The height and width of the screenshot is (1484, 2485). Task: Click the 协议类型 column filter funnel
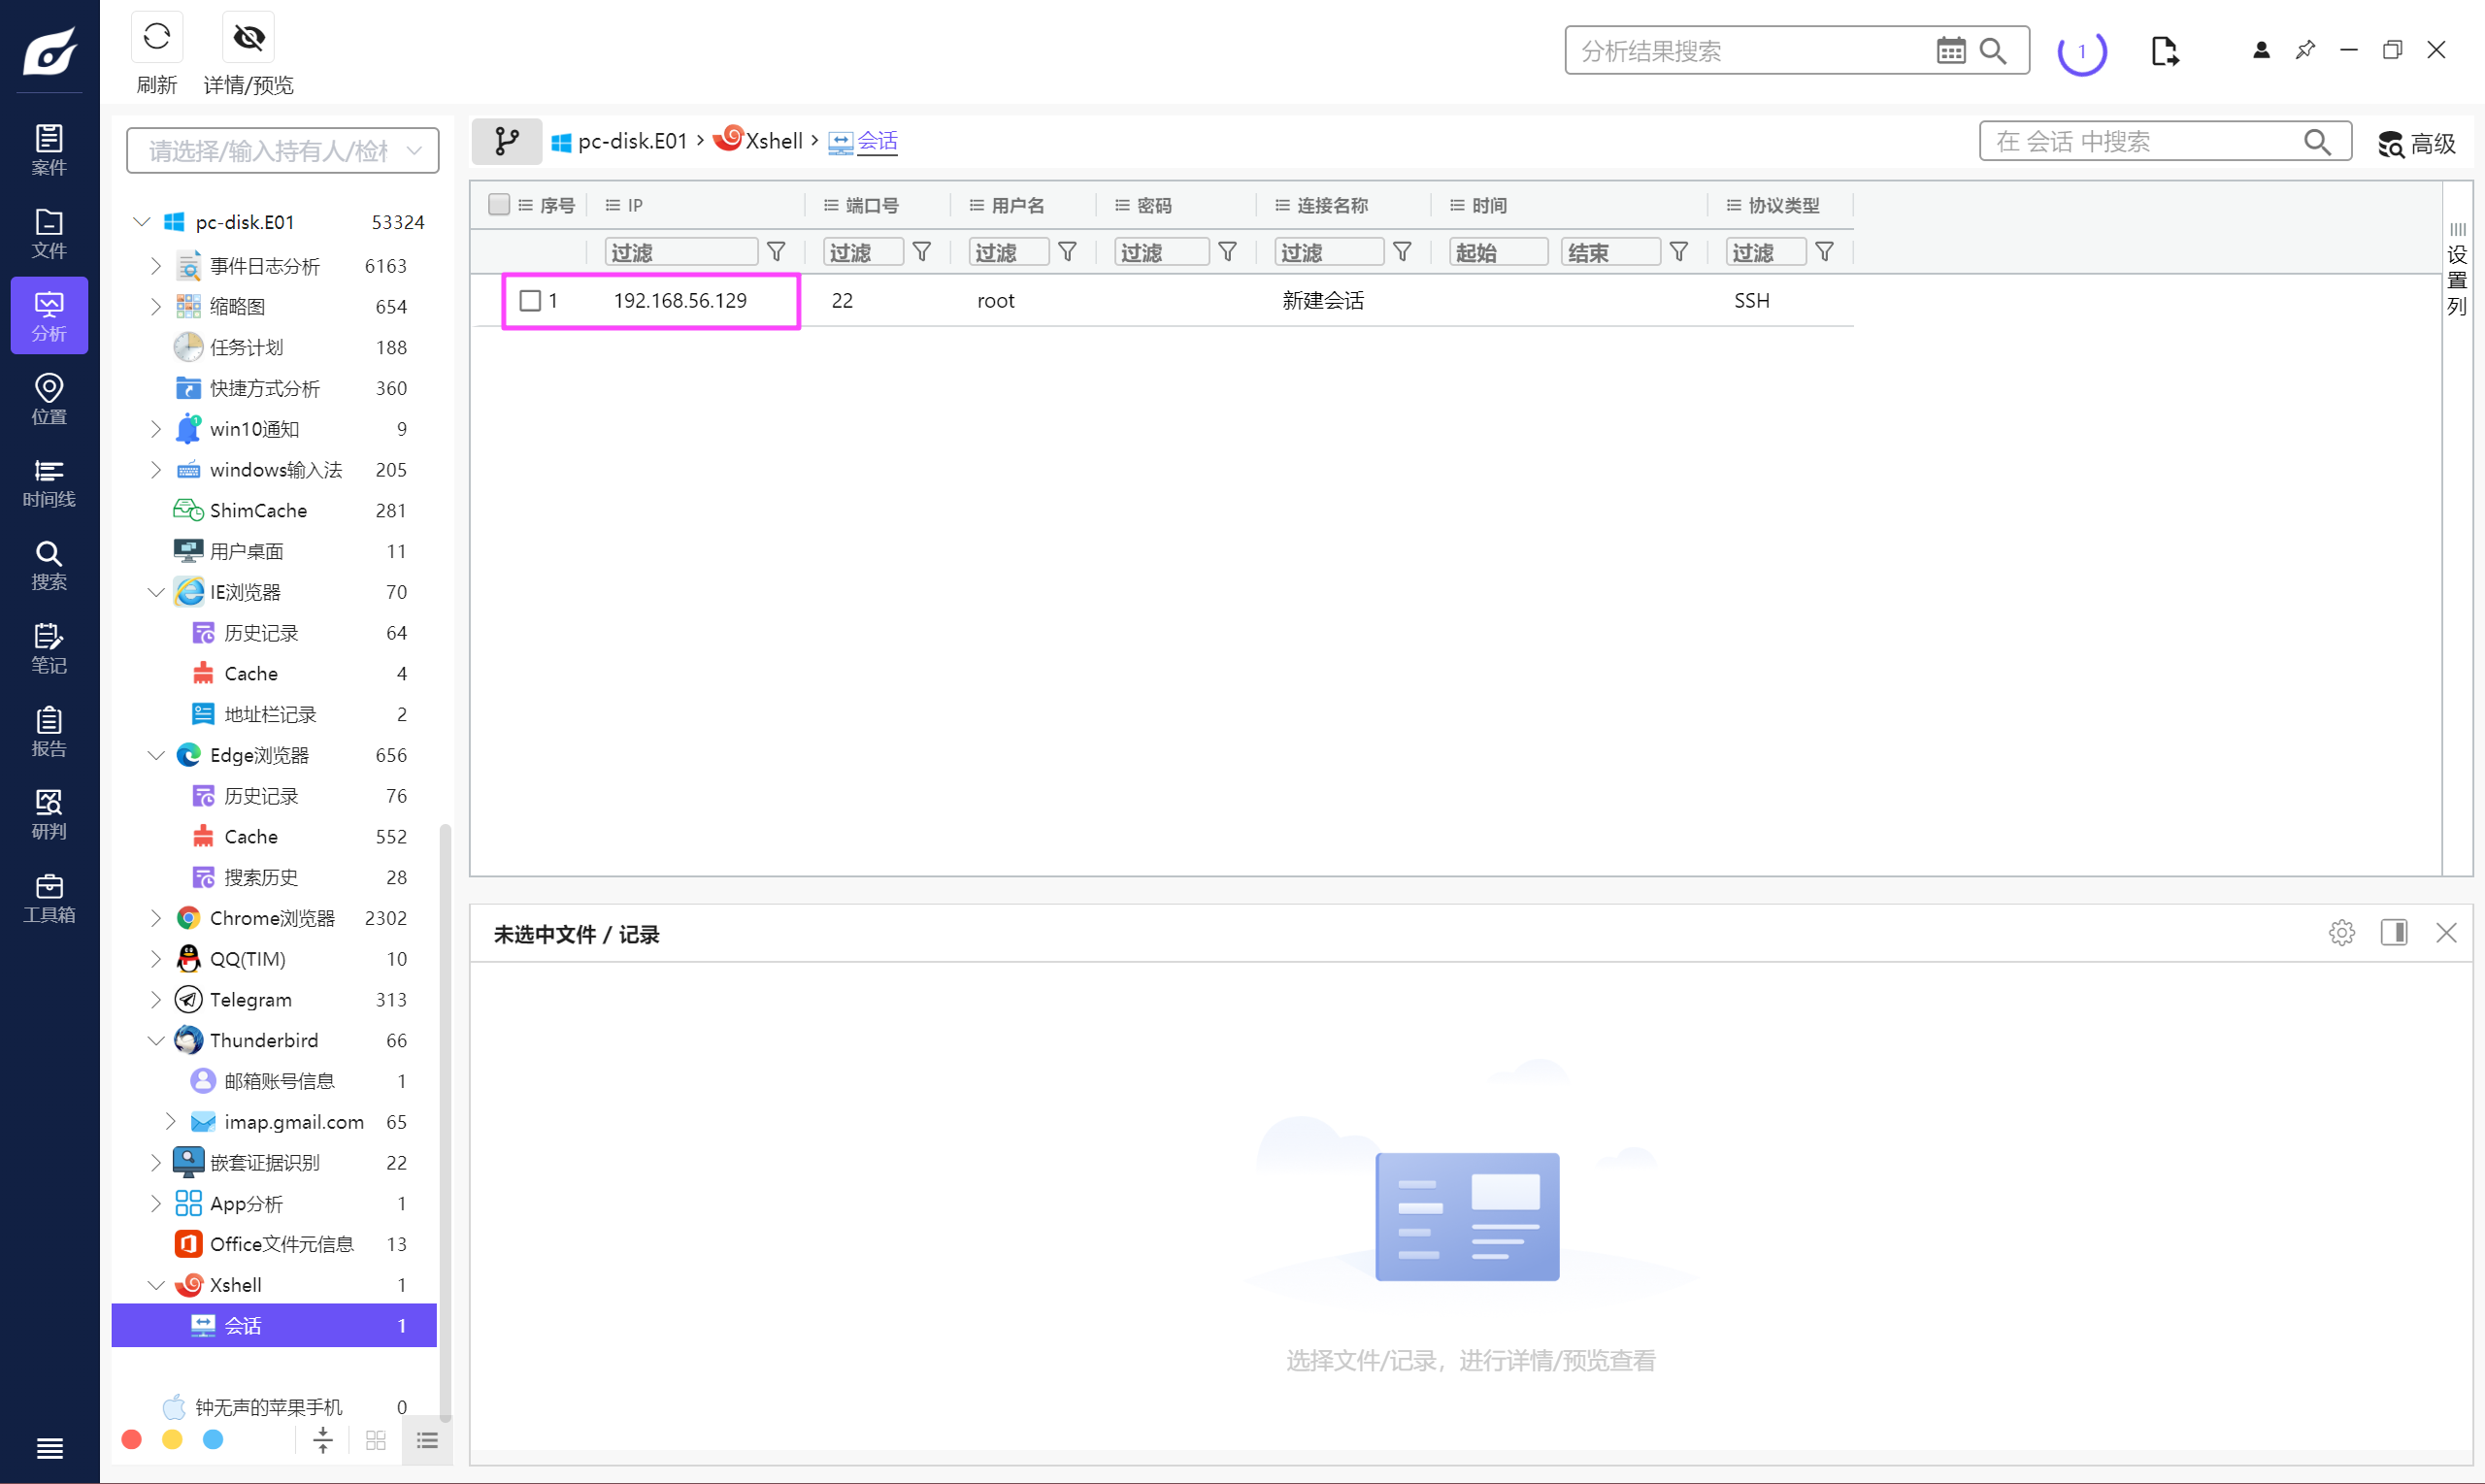(x=1824, y=252)
